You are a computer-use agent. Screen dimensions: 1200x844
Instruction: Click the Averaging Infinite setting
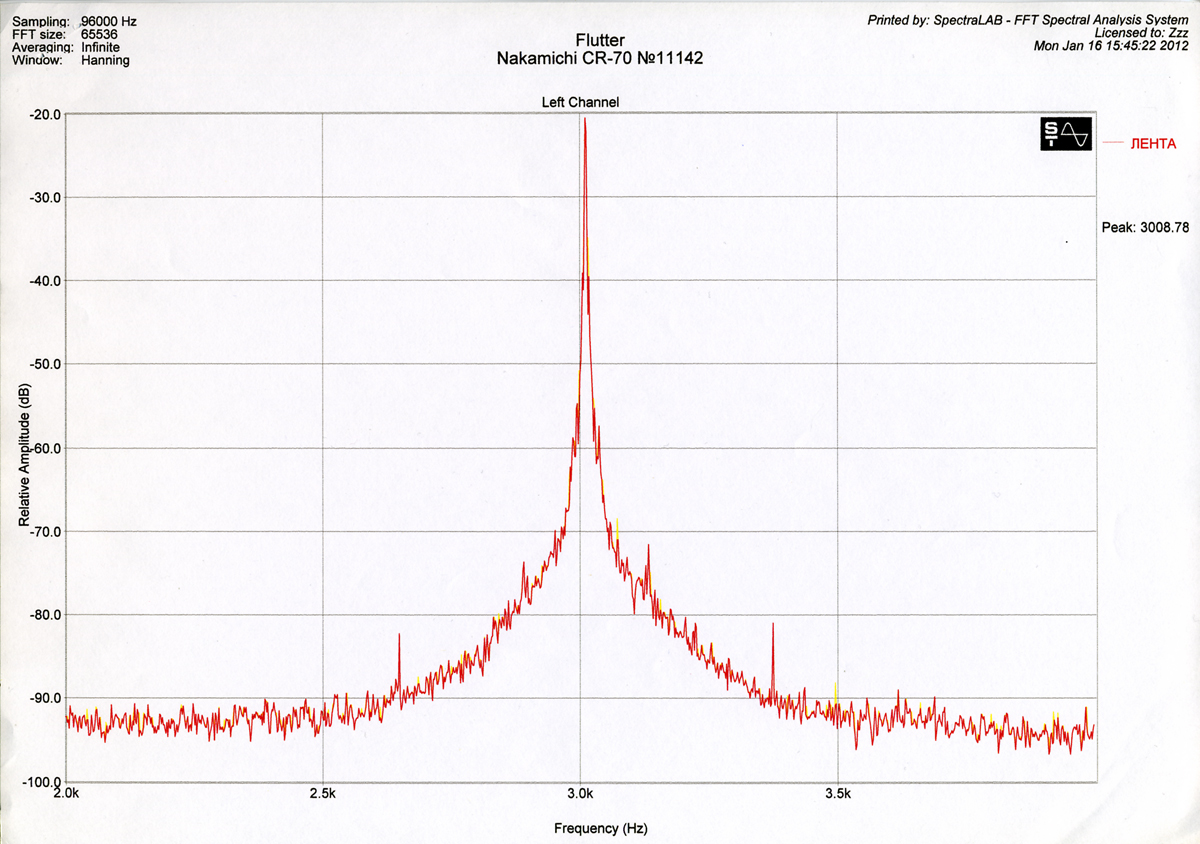click(x=100, y=47)
